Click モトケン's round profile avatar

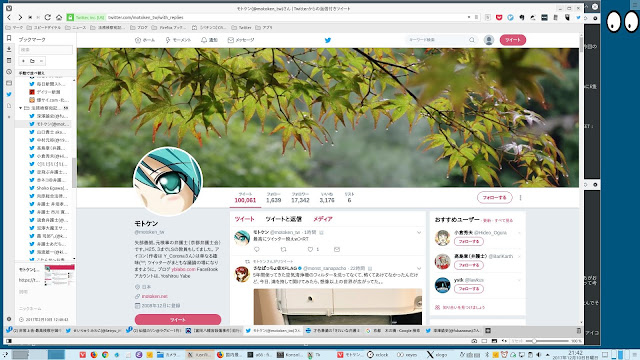click(168, 182)
